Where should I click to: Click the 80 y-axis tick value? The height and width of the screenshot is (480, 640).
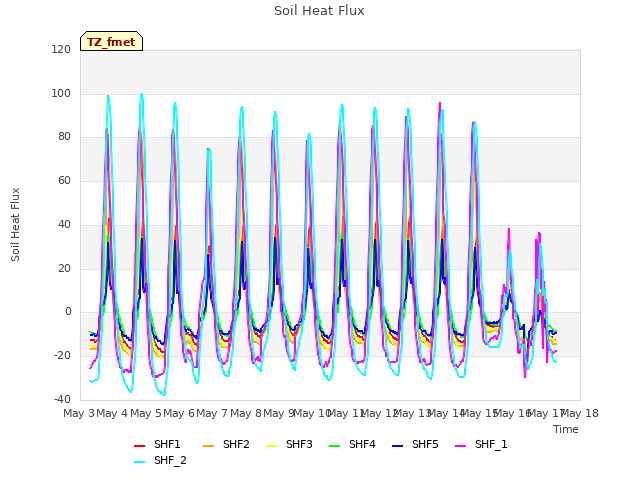click(64, 137)
